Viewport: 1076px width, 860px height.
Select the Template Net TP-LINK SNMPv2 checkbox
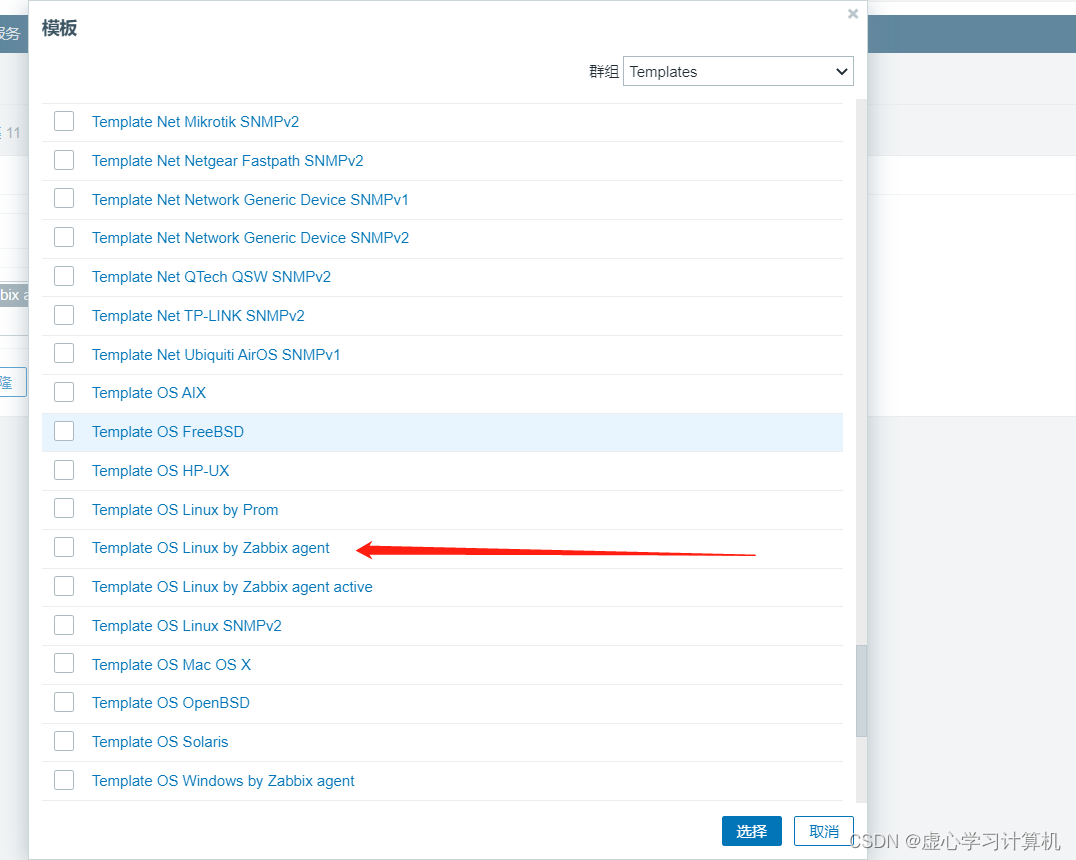click(64, 315)
